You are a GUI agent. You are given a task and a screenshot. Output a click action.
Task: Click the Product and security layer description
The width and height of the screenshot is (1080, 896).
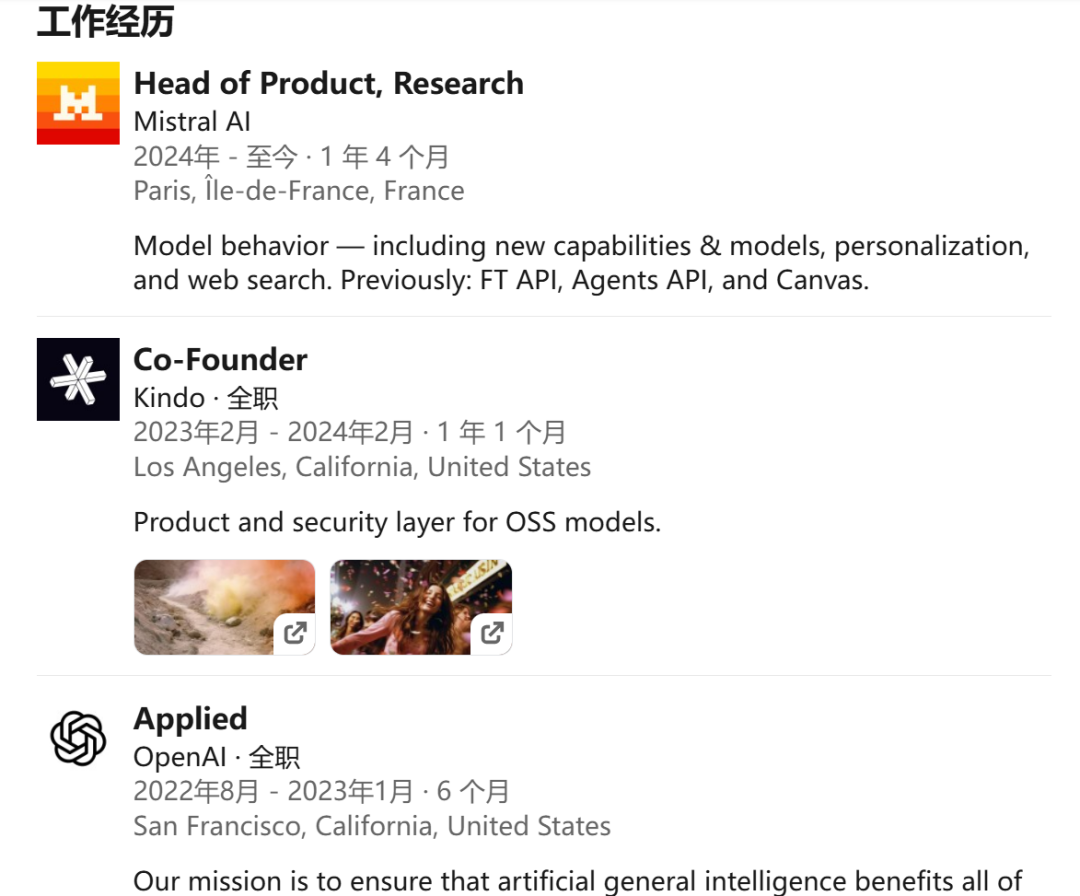tap(397, 522)
